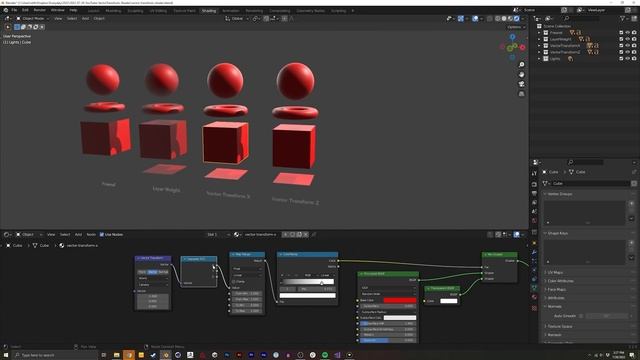Viewport: 640px width, 360px height.
Task: Toggle Auto Smooth checkbox under Normals
Action: tap(581, 316)
